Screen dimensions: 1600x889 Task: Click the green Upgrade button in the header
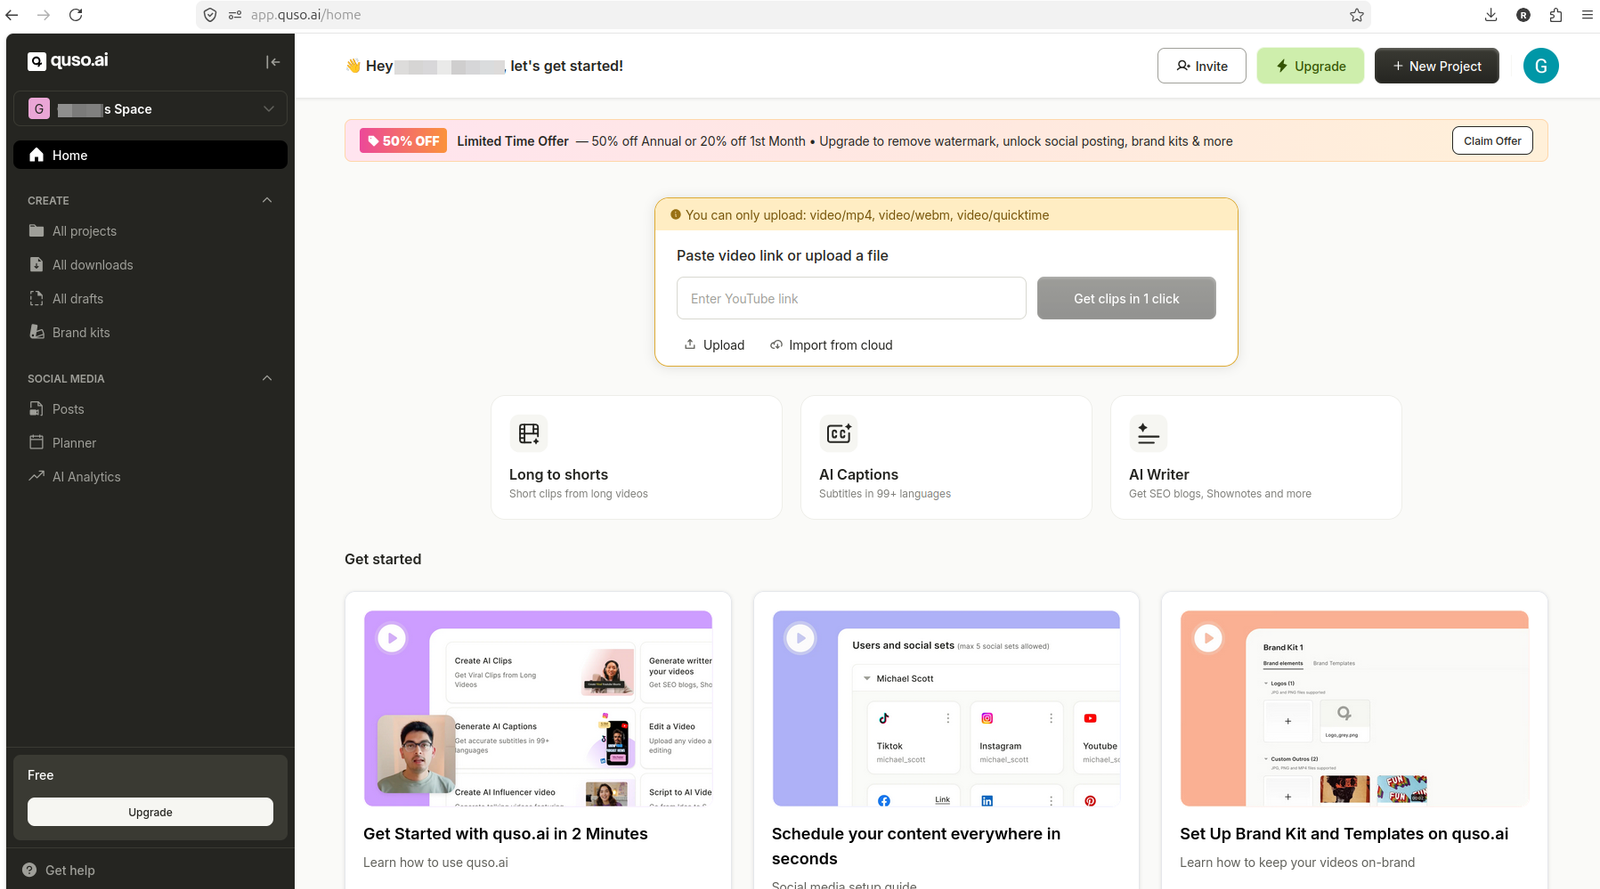pos(1310,66)
